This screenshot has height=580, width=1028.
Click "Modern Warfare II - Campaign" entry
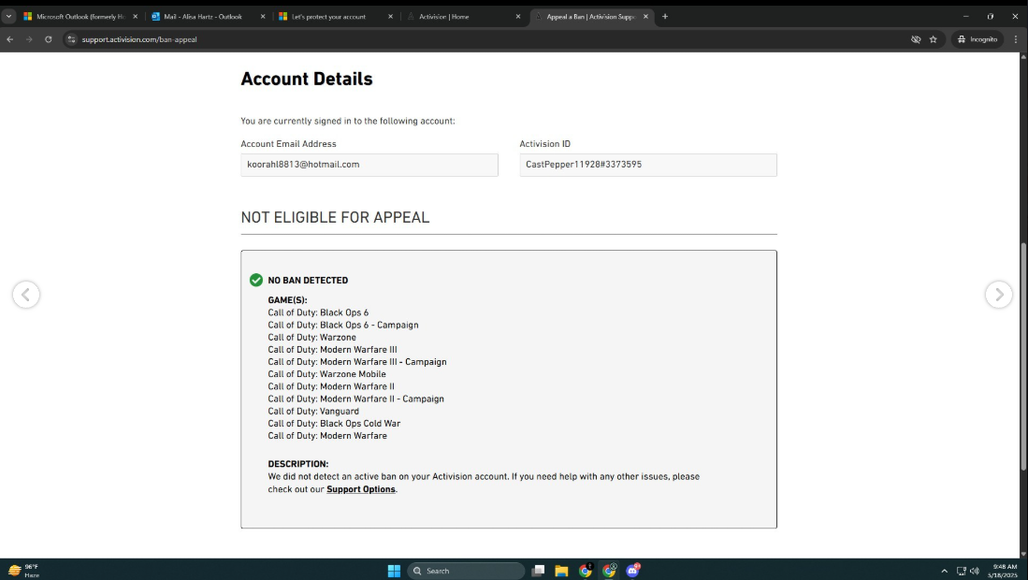coord(356,399)
